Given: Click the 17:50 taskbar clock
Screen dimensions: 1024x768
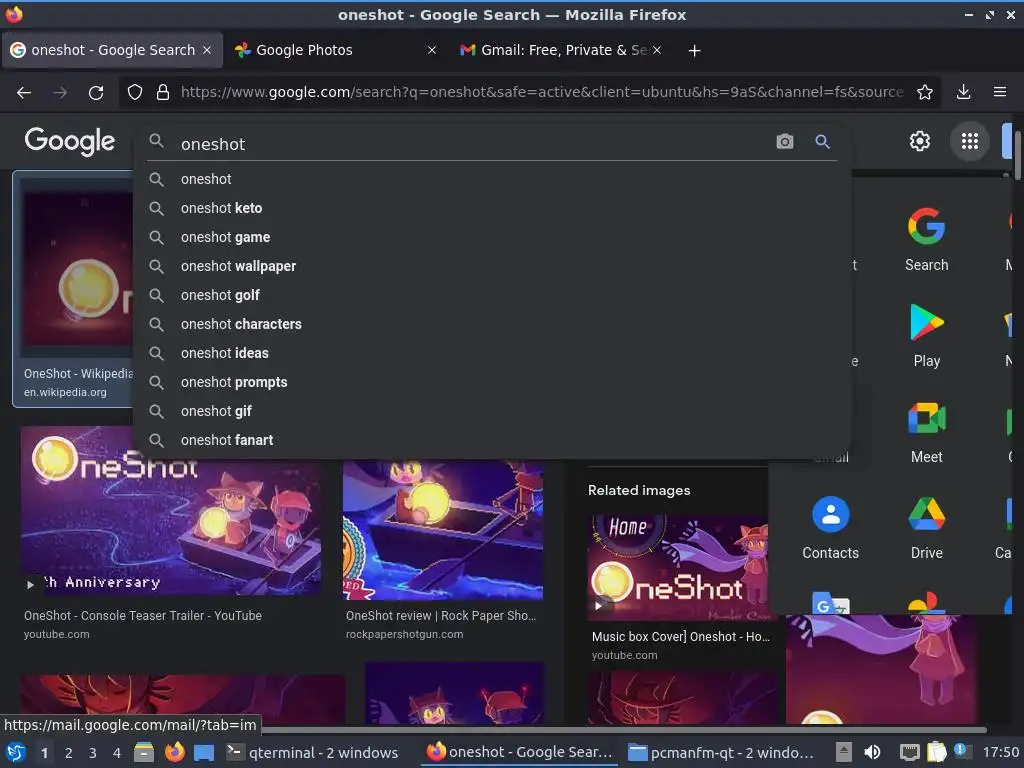Looking at the screenshot, I should point(1000,752).
